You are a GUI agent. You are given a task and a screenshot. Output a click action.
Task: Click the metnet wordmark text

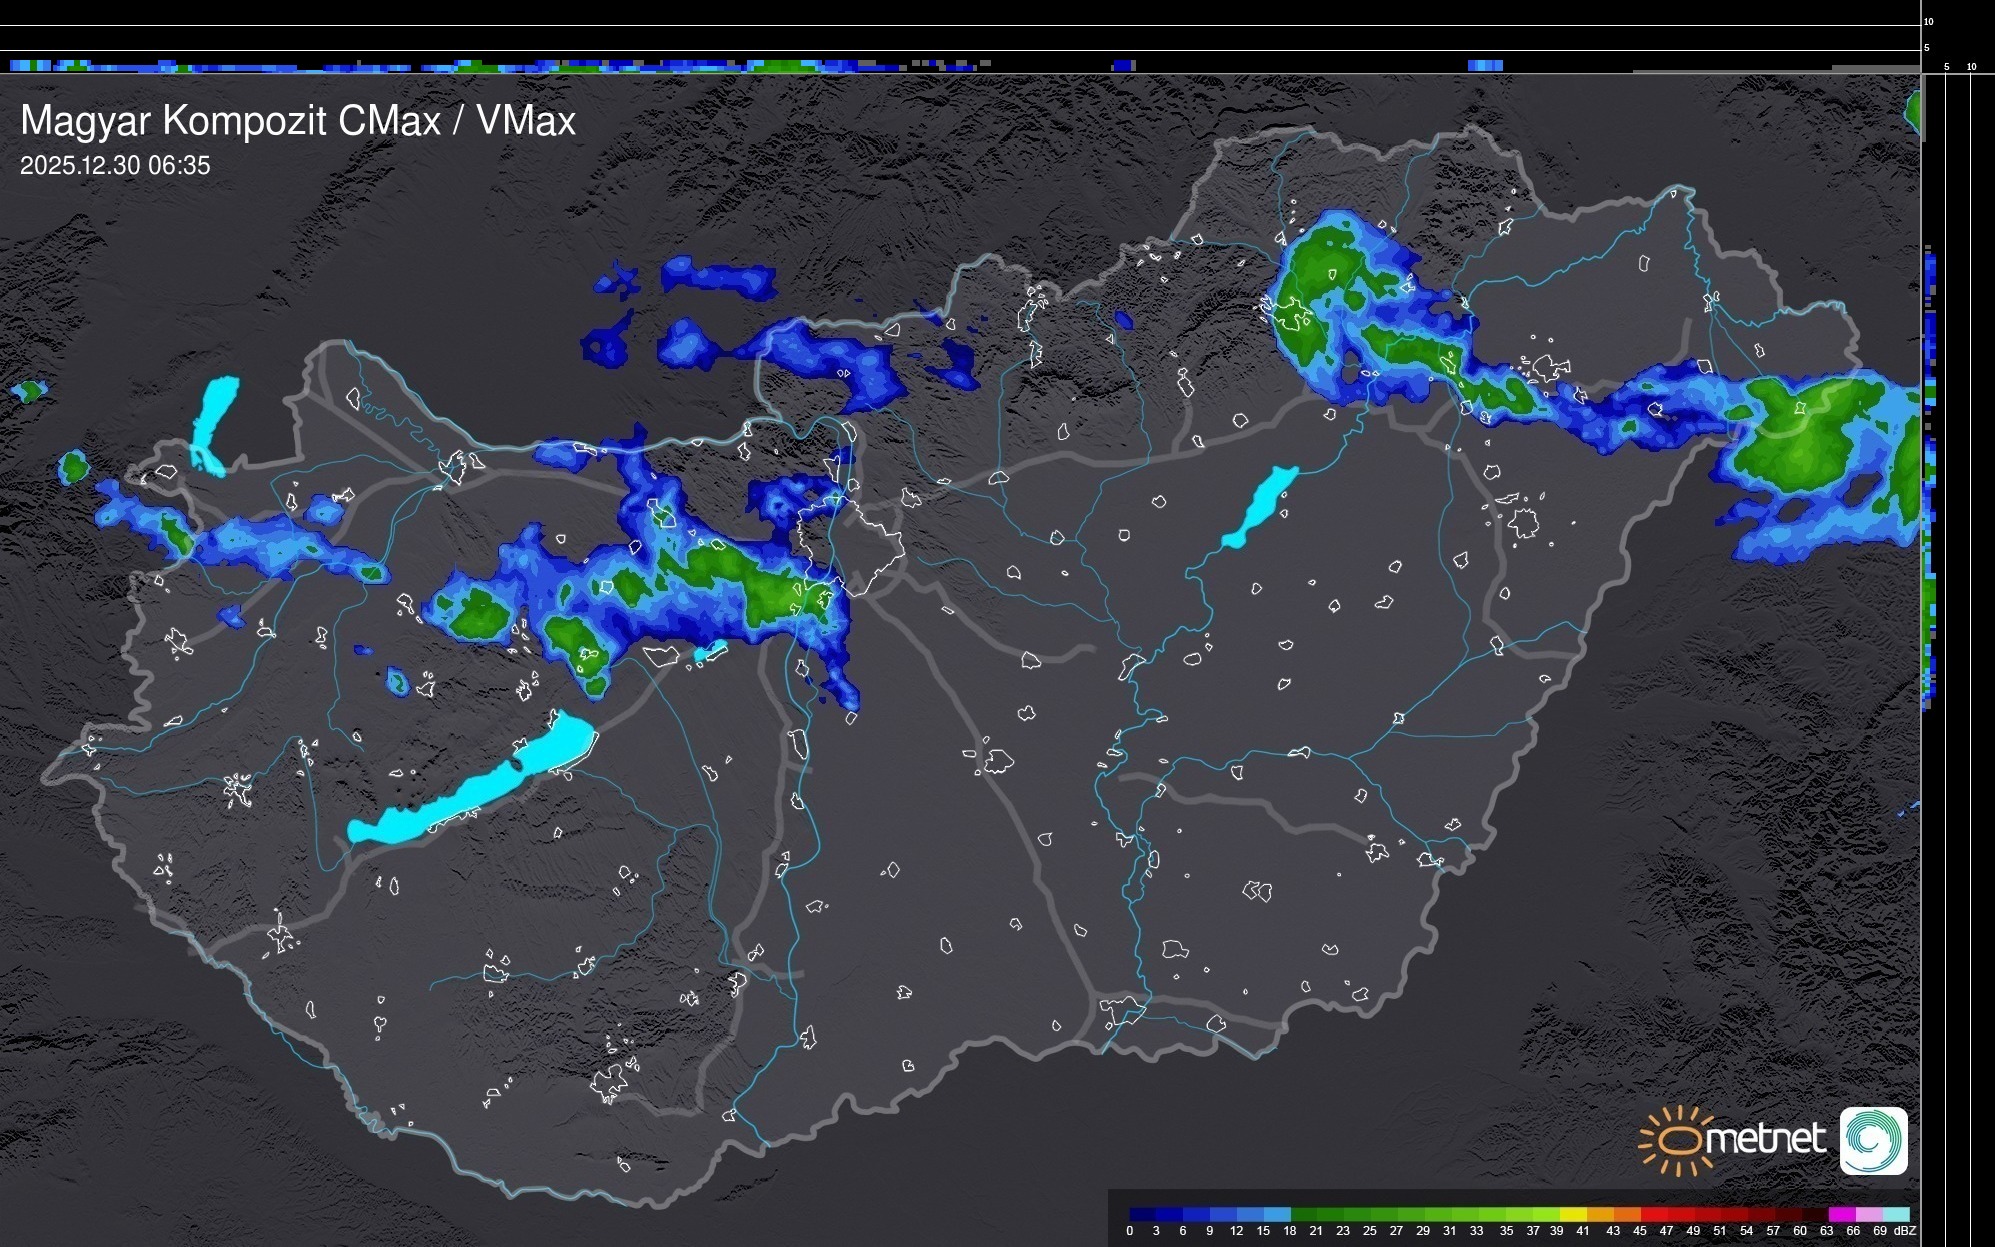pyautogui.click(x=1765, y=1139)
